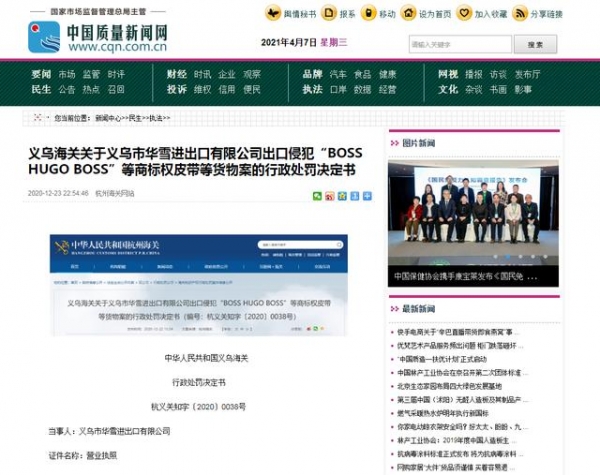Go to 投诉 navigation item
The height and width of the screenshot is (475, 600).
tap(176, 89)
